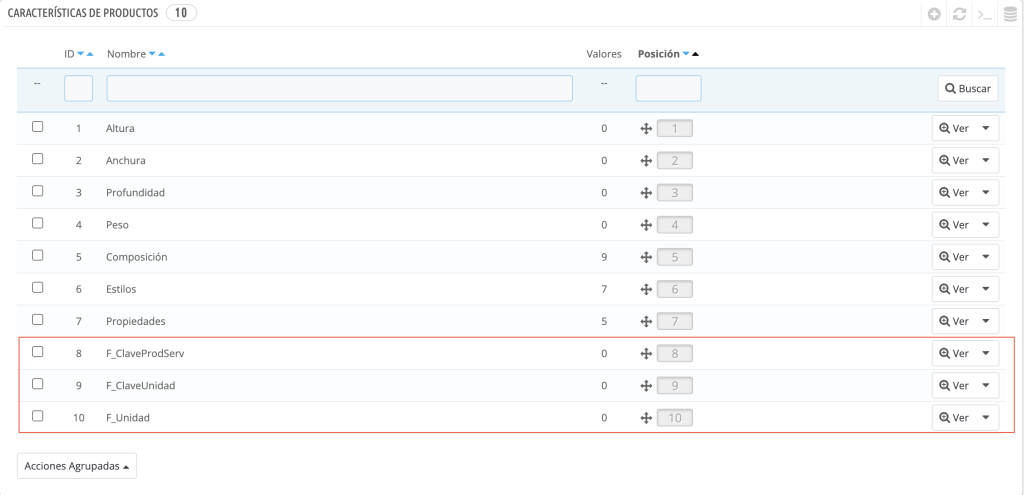Click Ver button for Altura

click(953, 129)
